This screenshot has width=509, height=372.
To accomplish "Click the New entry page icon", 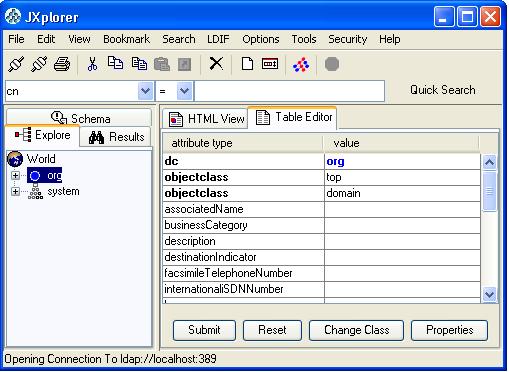I will pyautogui.click(x=247, y=63).
